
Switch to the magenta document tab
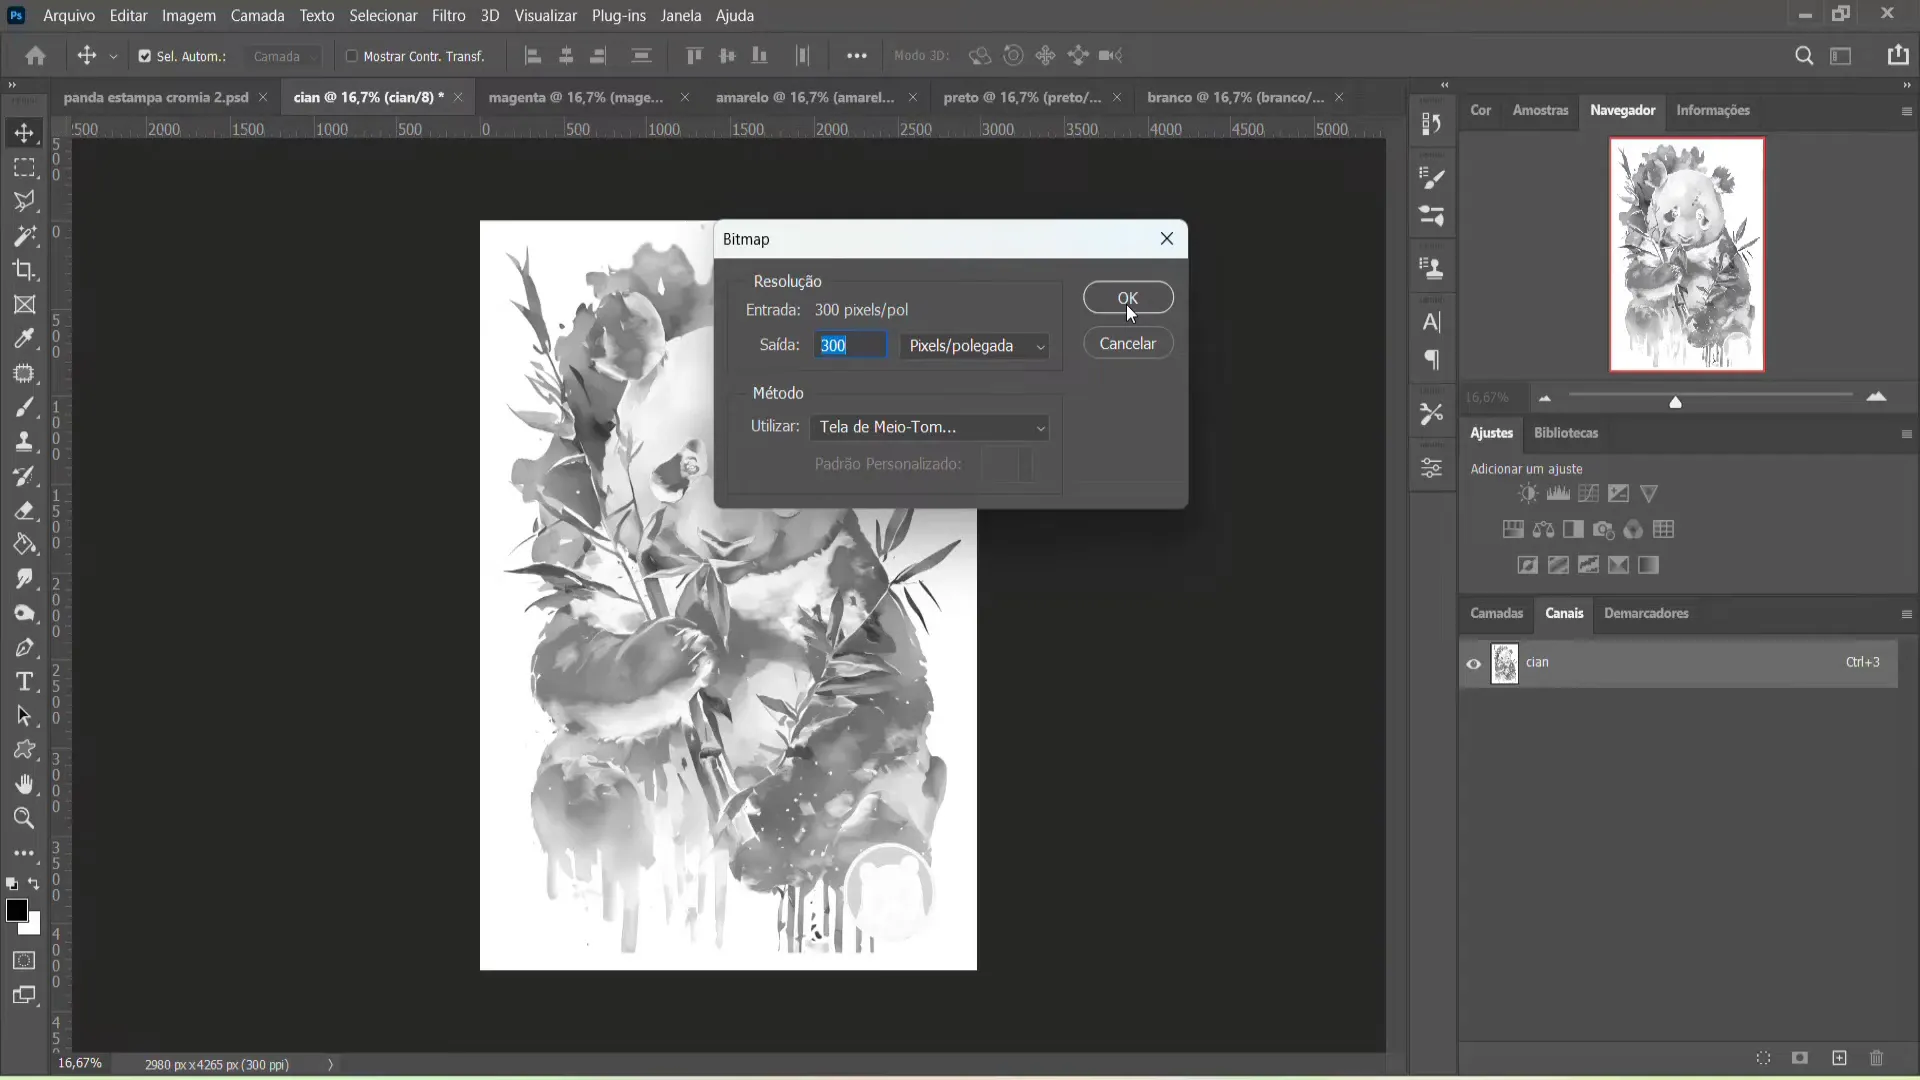click(x=576, y=97)
